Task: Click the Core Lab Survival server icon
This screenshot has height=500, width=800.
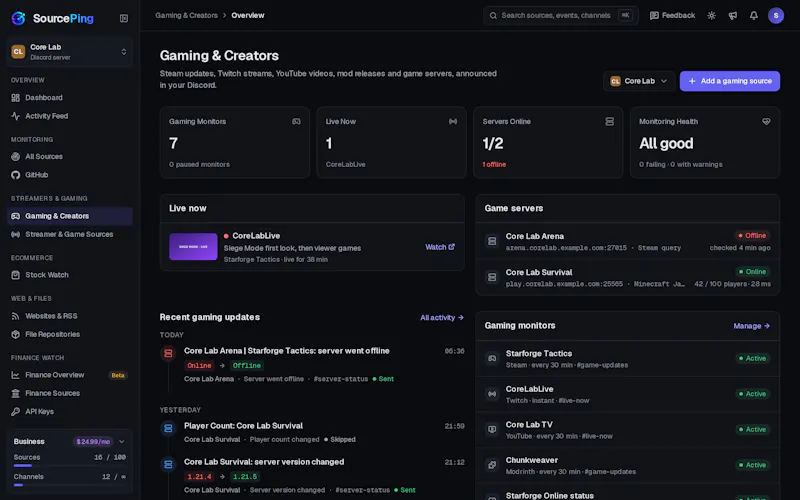Action: pyautogui.click(x=492, y=277)
